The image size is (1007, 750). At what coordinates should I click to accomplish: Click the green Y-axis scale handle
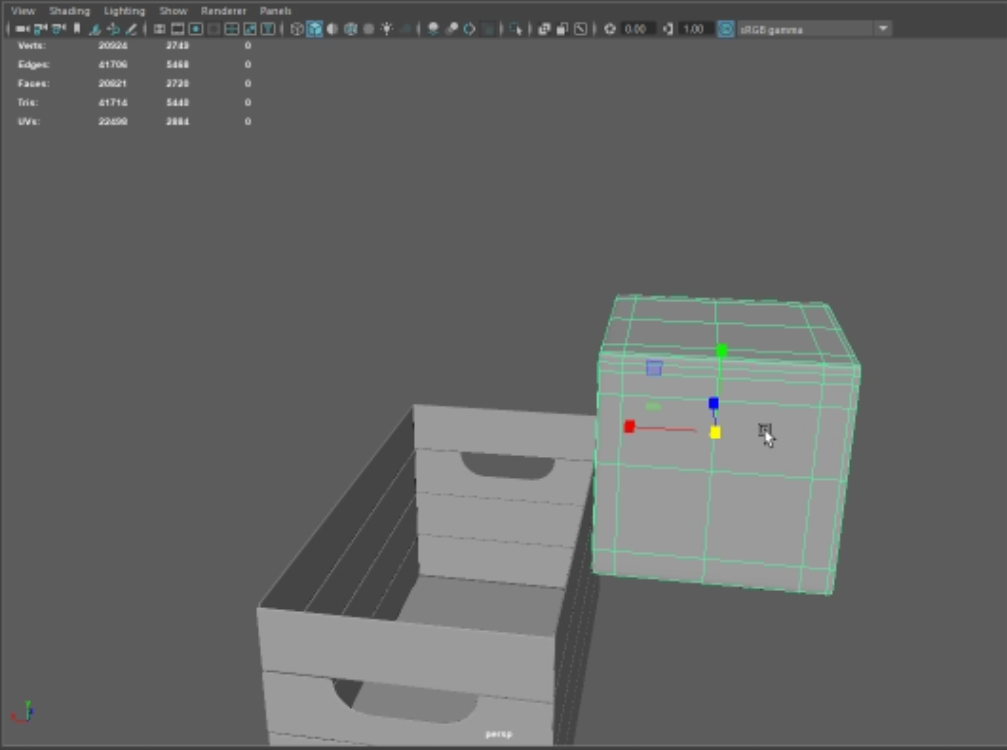point(721,350)
